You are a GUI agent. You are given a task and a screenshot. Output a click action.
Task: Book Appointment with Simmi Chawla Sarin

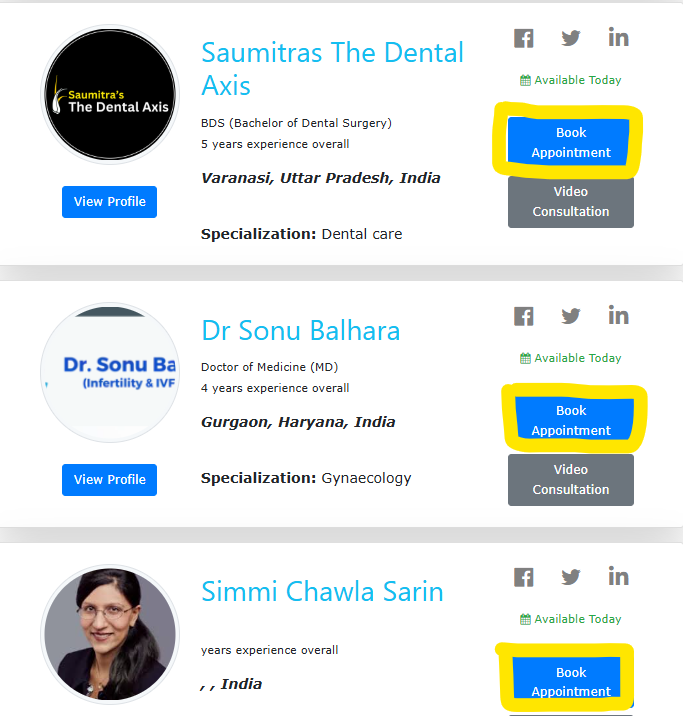coord(571,682)
